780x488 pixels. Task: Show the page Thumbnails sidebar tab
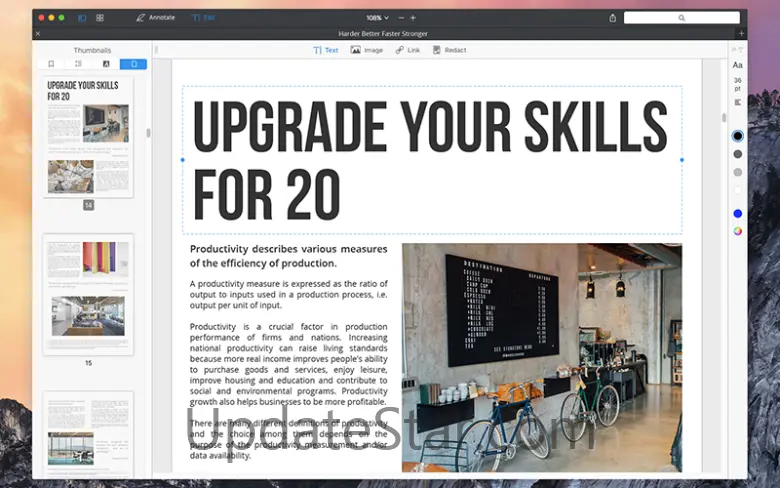[133, 64]
